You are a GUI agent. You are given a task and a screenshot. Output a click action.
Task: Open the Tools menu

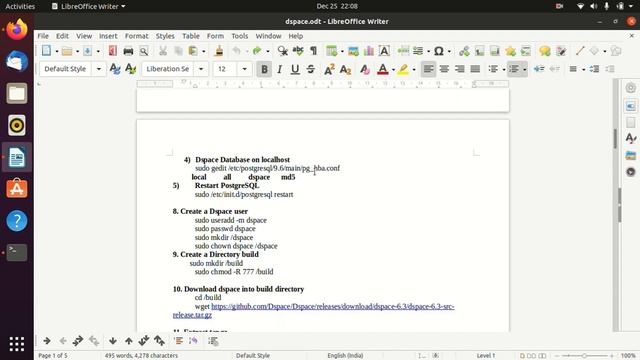240,36
